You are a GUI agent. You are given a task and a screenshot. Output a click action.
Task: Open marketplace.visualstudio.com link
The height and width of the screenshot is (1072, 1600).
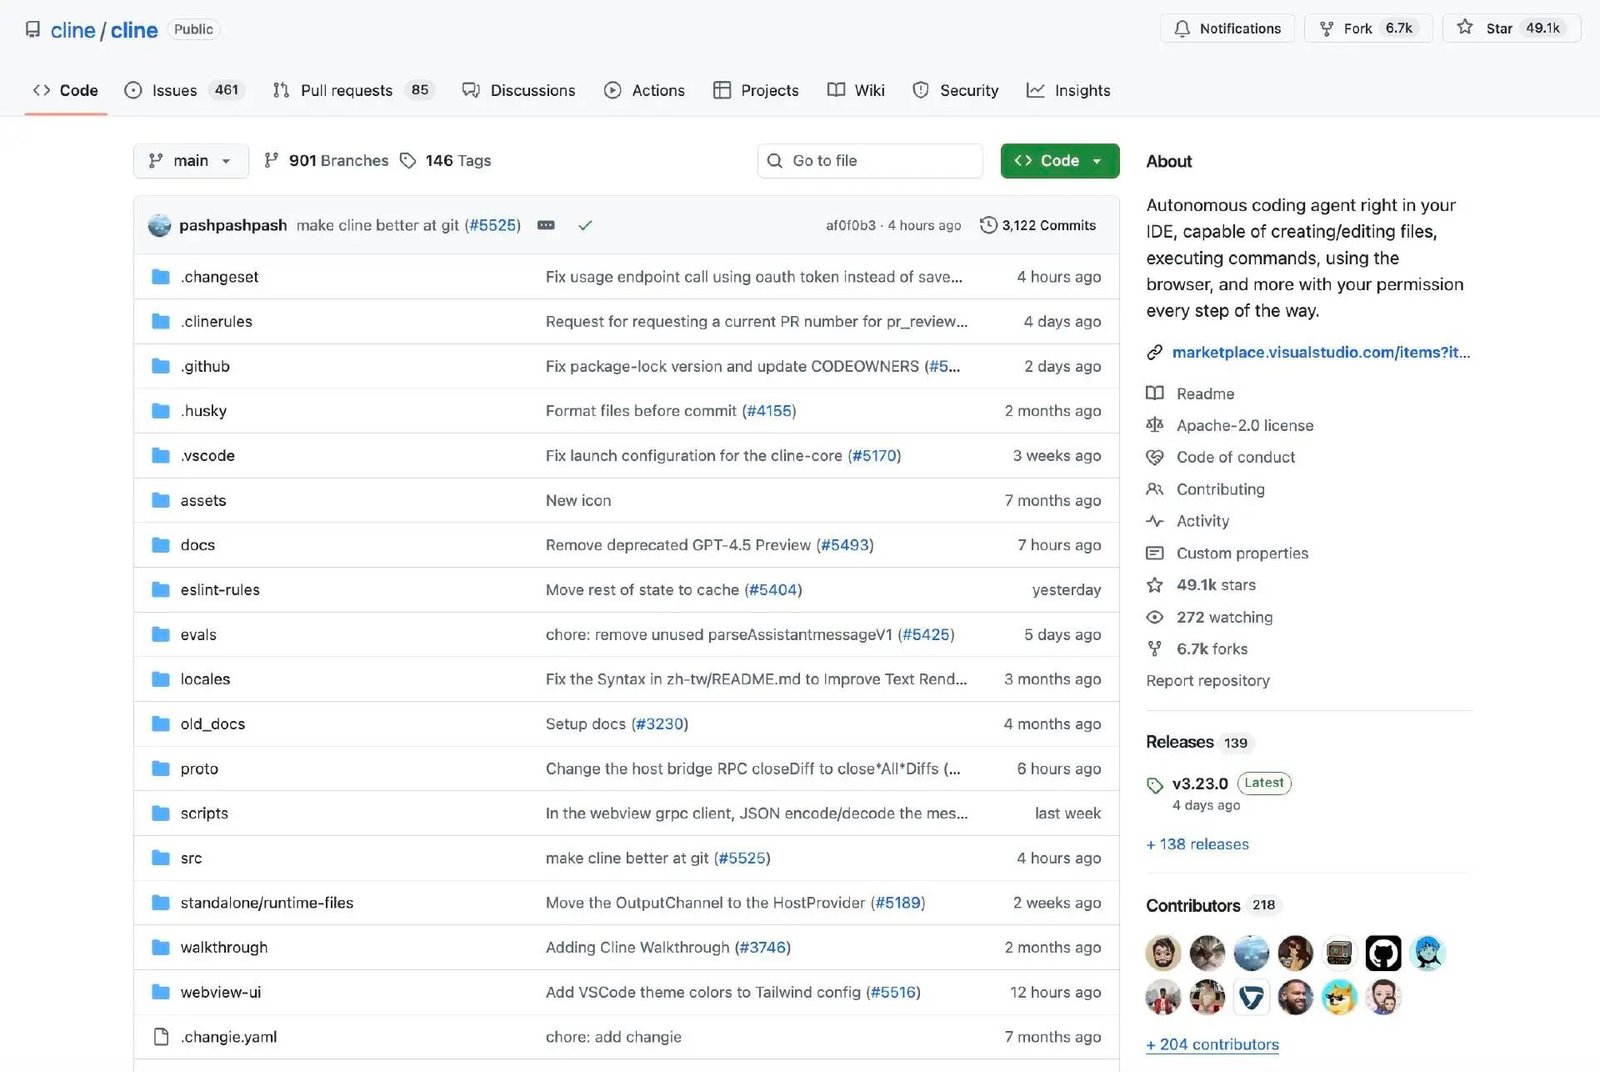1320,352
